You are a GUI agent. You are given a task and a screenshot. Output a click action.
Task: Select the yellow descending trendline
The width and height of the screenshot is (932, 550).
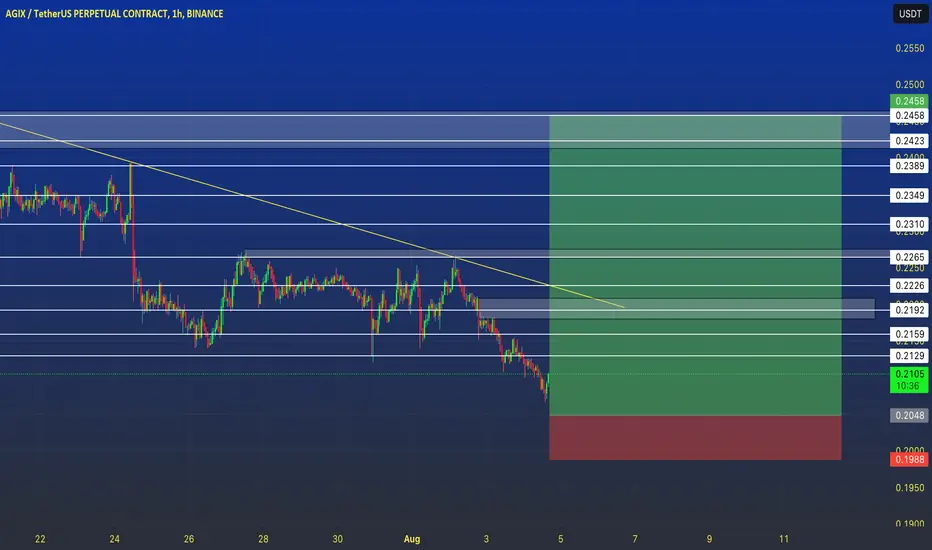click(x=311, y=215)
